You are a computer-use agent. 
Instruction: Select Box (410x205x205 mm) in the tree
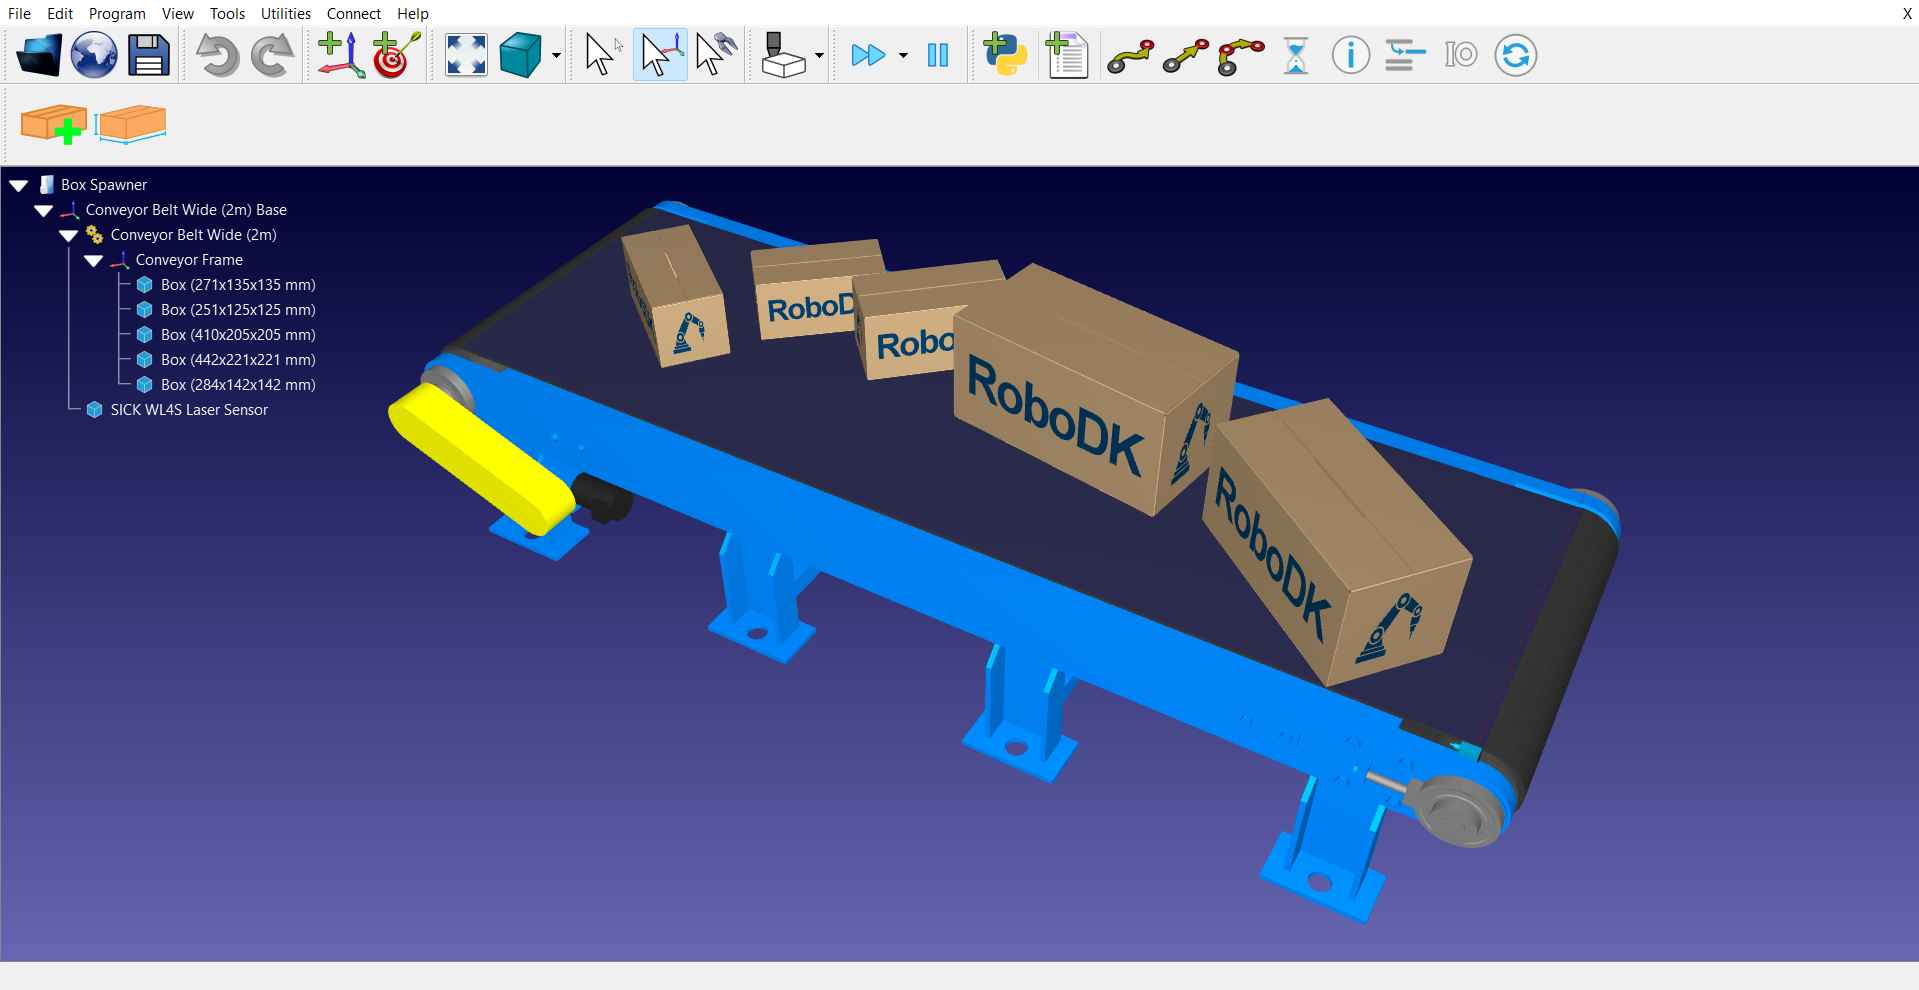pos(238,335)
